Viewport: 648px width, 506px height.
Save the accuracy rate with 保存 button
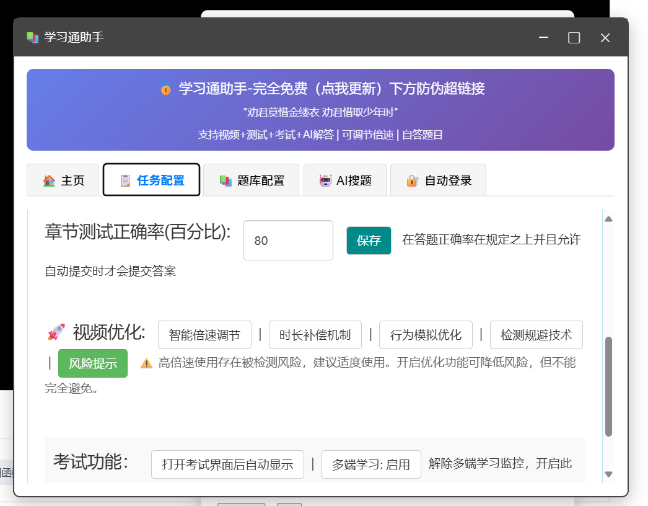click(368, 240)
